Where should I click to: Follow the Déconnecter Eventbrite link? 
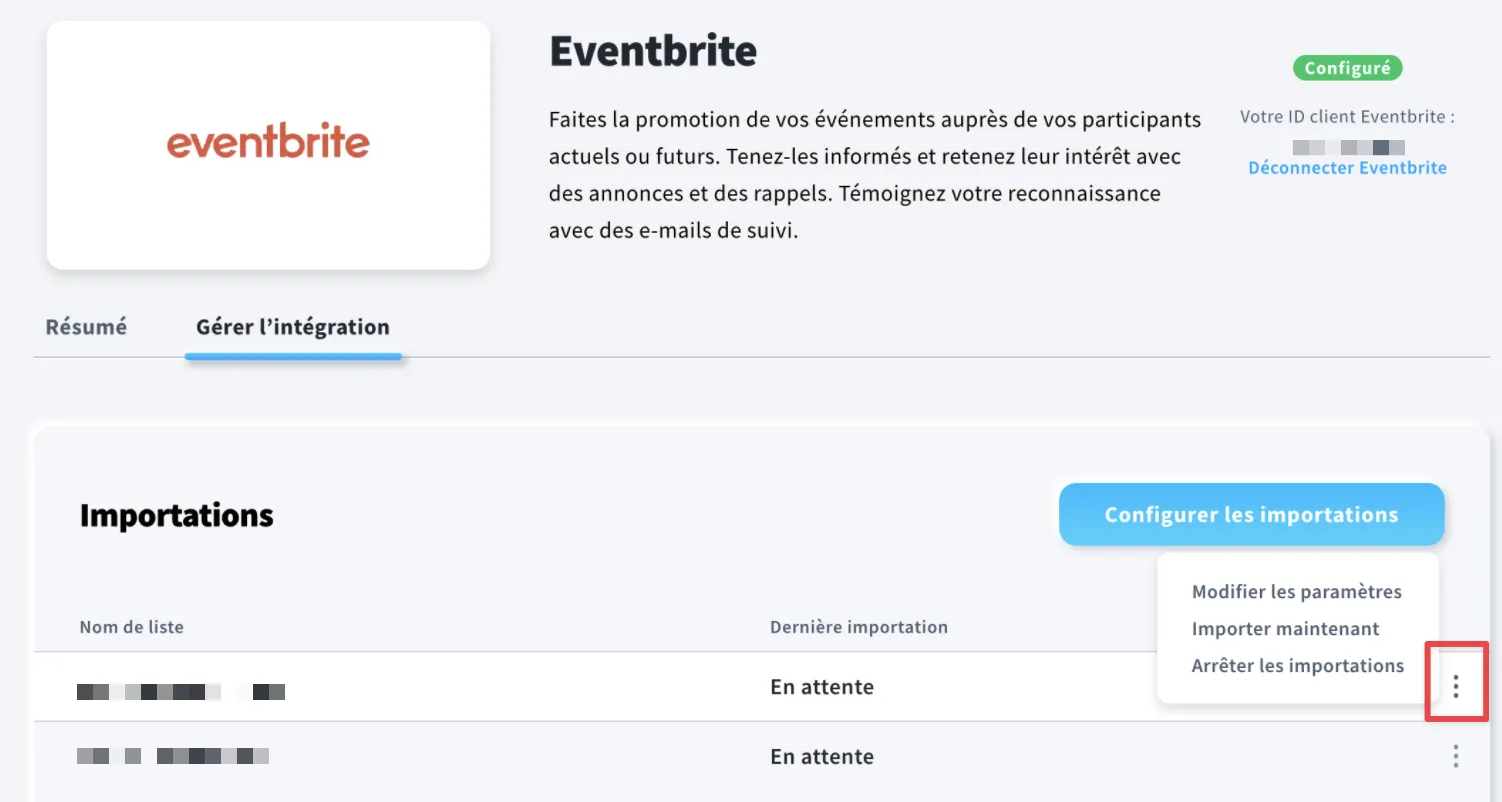1348,168
